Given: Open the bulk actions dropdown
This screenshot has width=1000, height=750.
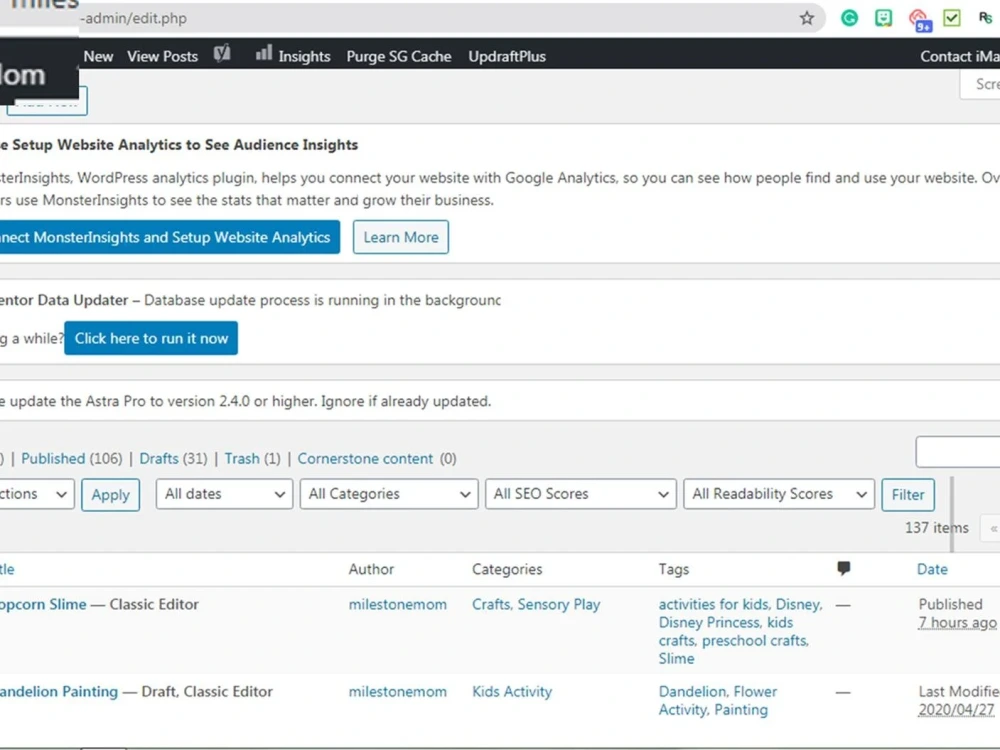Looking at the screenshot, I should point(36,494).
